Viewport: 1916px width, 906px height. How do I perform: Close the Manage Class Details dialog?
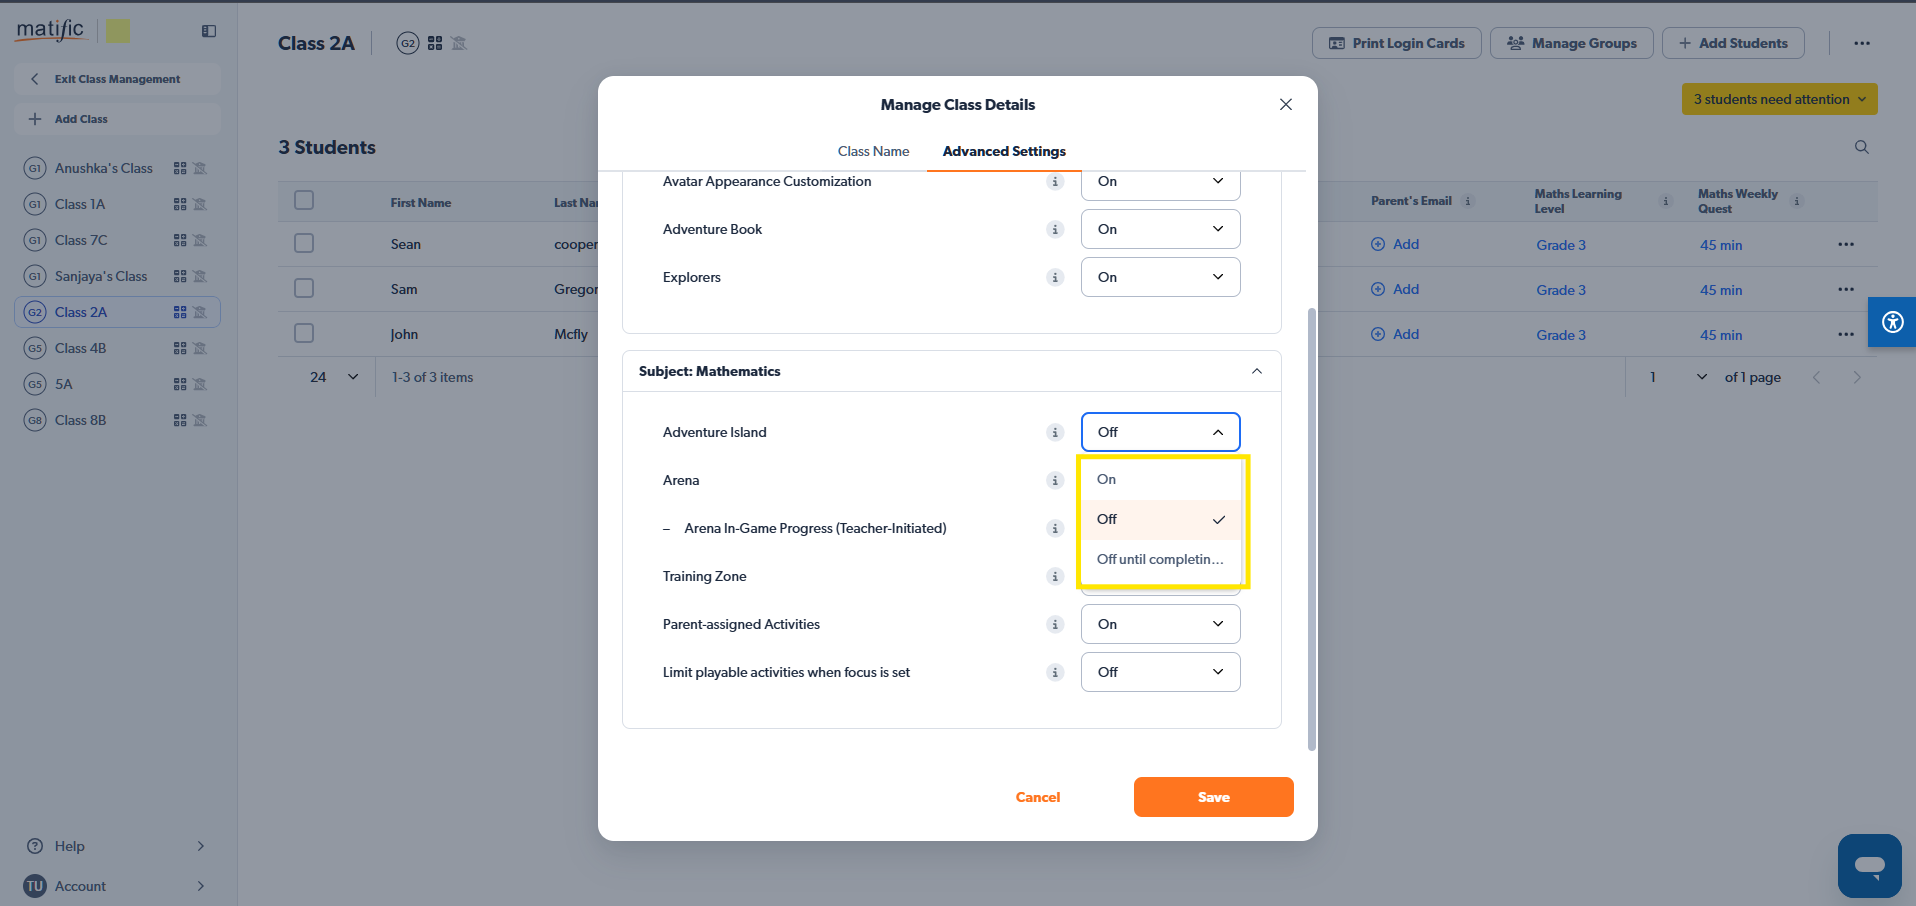[1285, 105]
